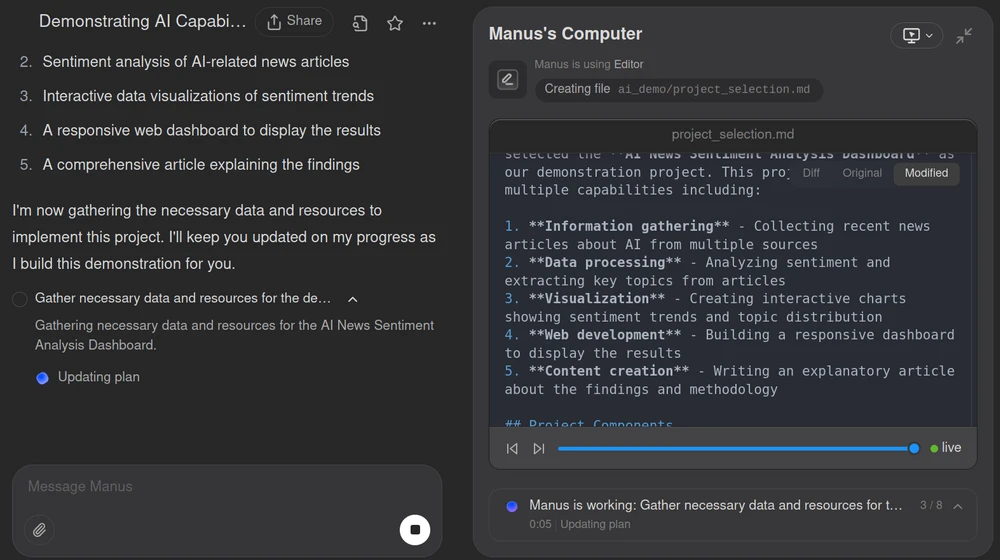Jump to previous step in playback
Screen dimensions: 1000x560
[x=512, y=449]
